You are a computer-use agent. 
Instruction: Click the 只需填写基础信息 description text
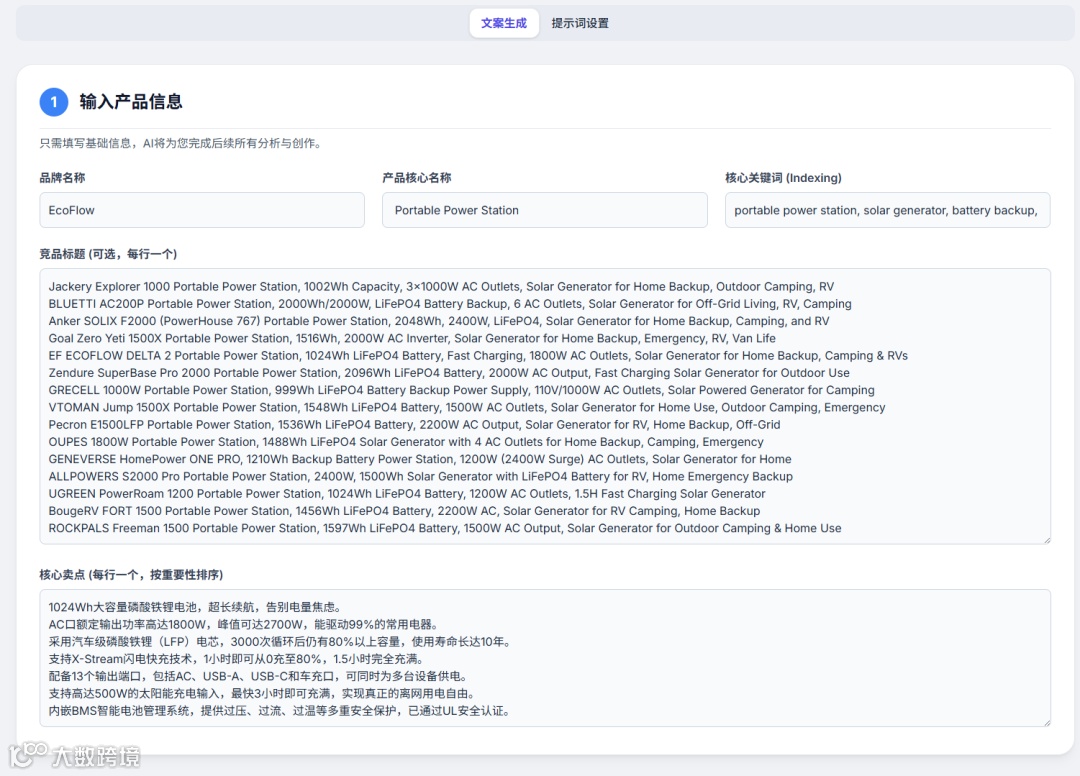click(182, 143)
